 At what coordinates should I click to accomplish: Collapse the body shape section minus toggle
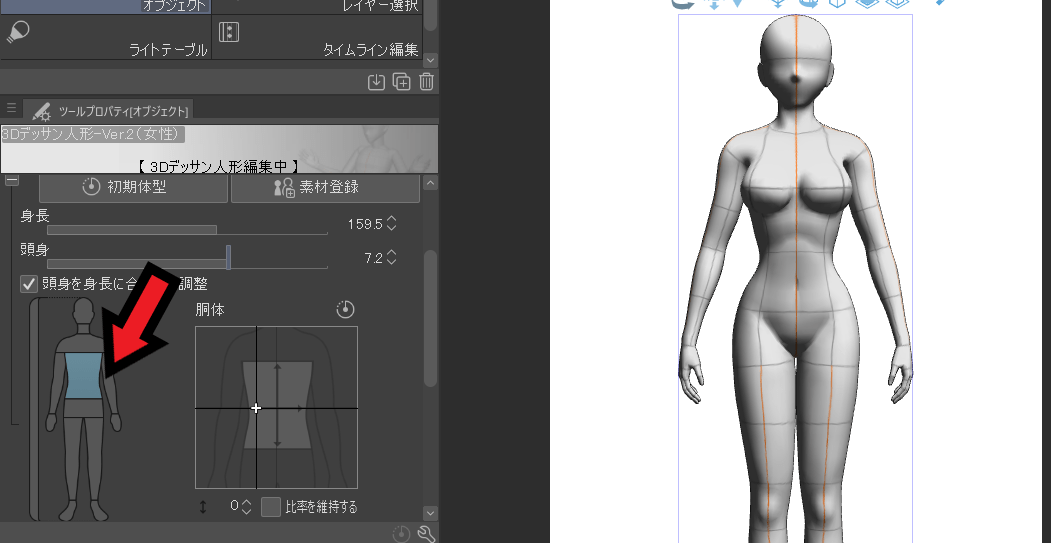pos(12,180)
